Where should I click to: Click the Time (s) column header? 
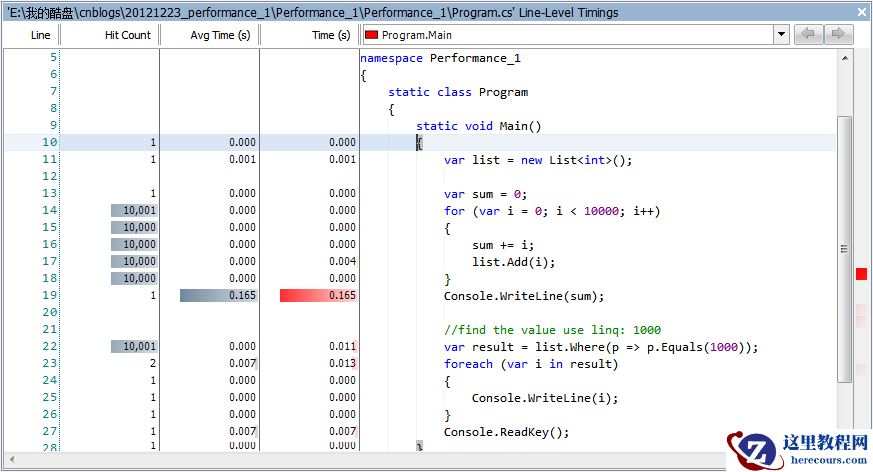pos(310,35)
